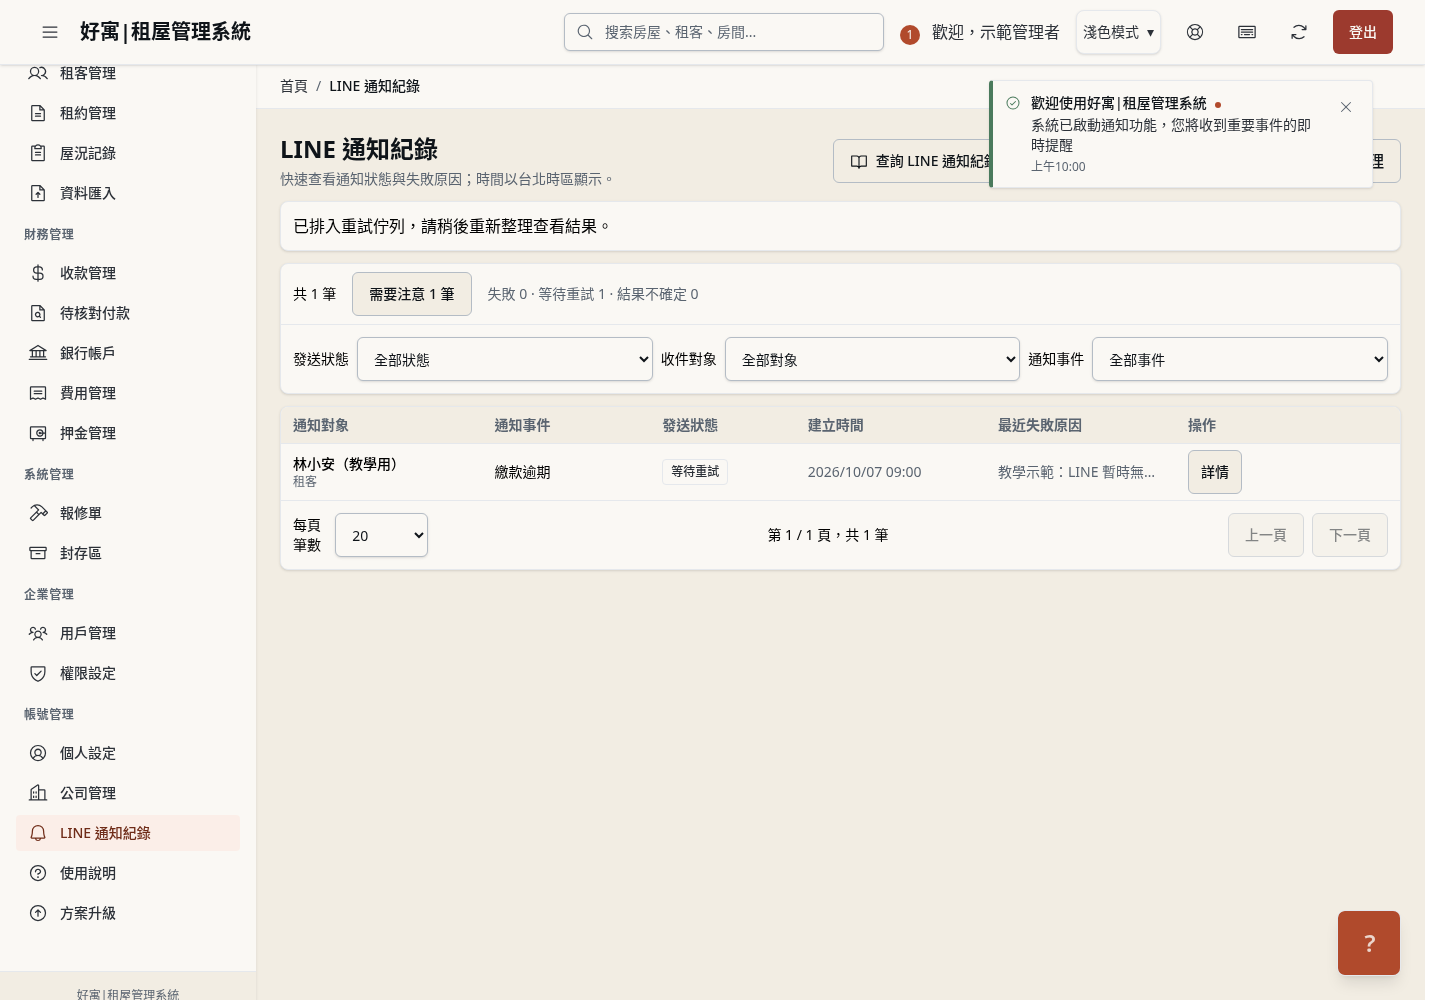
Task: Open 使用說明 help page in the sidebar
Action: [x=128, y=873]
